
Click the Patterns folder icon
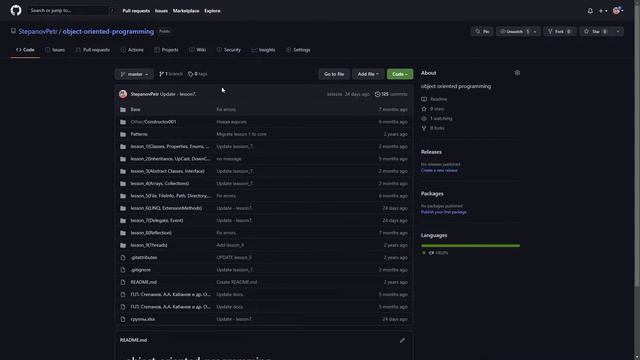(x=123, y=134)
